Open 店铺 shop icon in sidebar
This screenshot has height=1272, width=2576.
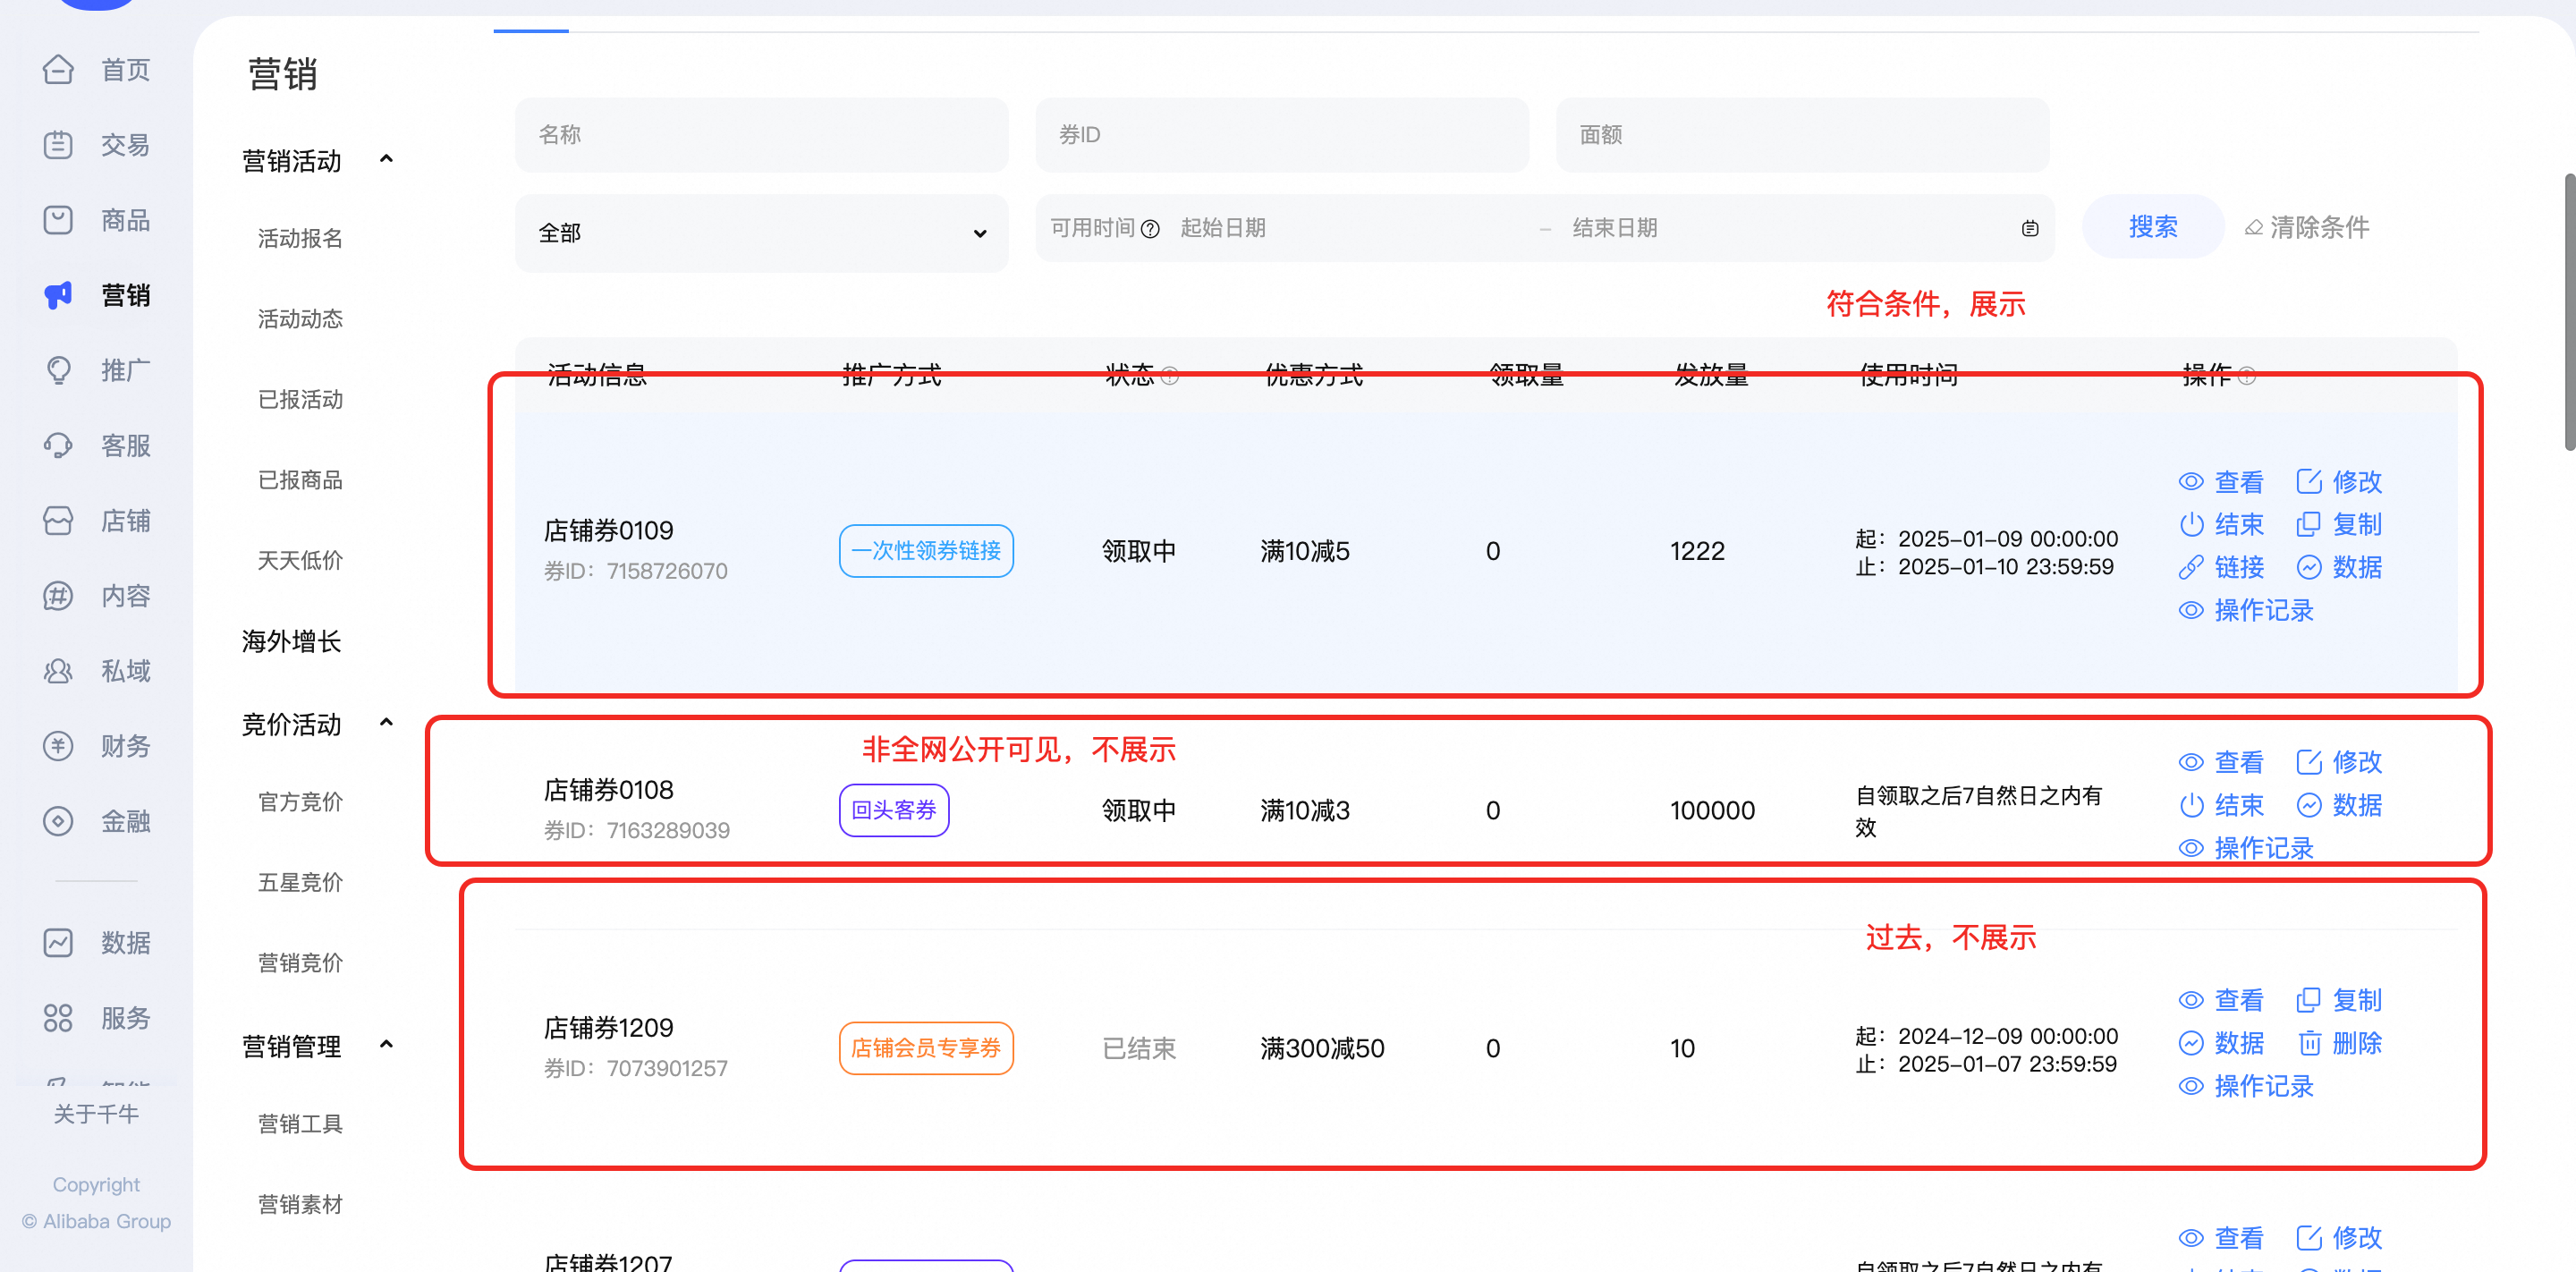pyautogui.click(x=58, y=520)
